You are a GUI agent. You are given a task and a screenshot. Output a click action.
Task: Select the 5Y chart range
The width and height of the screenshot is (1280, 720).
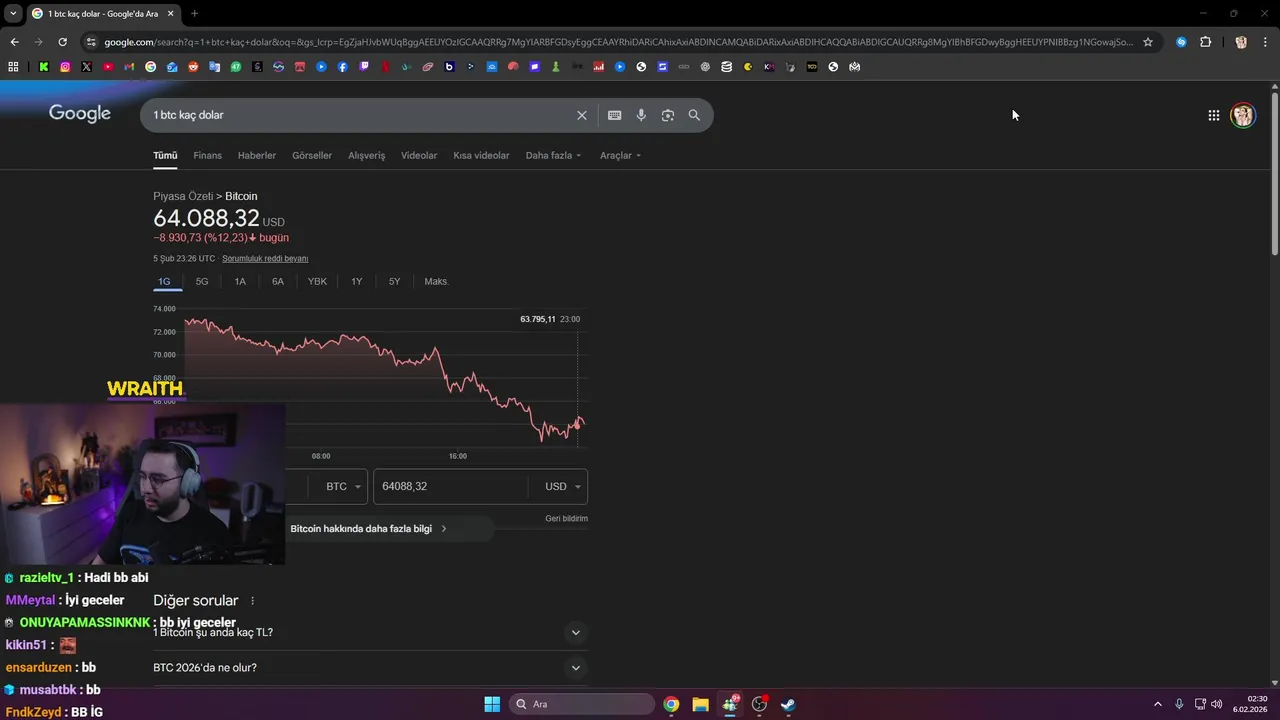394,282
